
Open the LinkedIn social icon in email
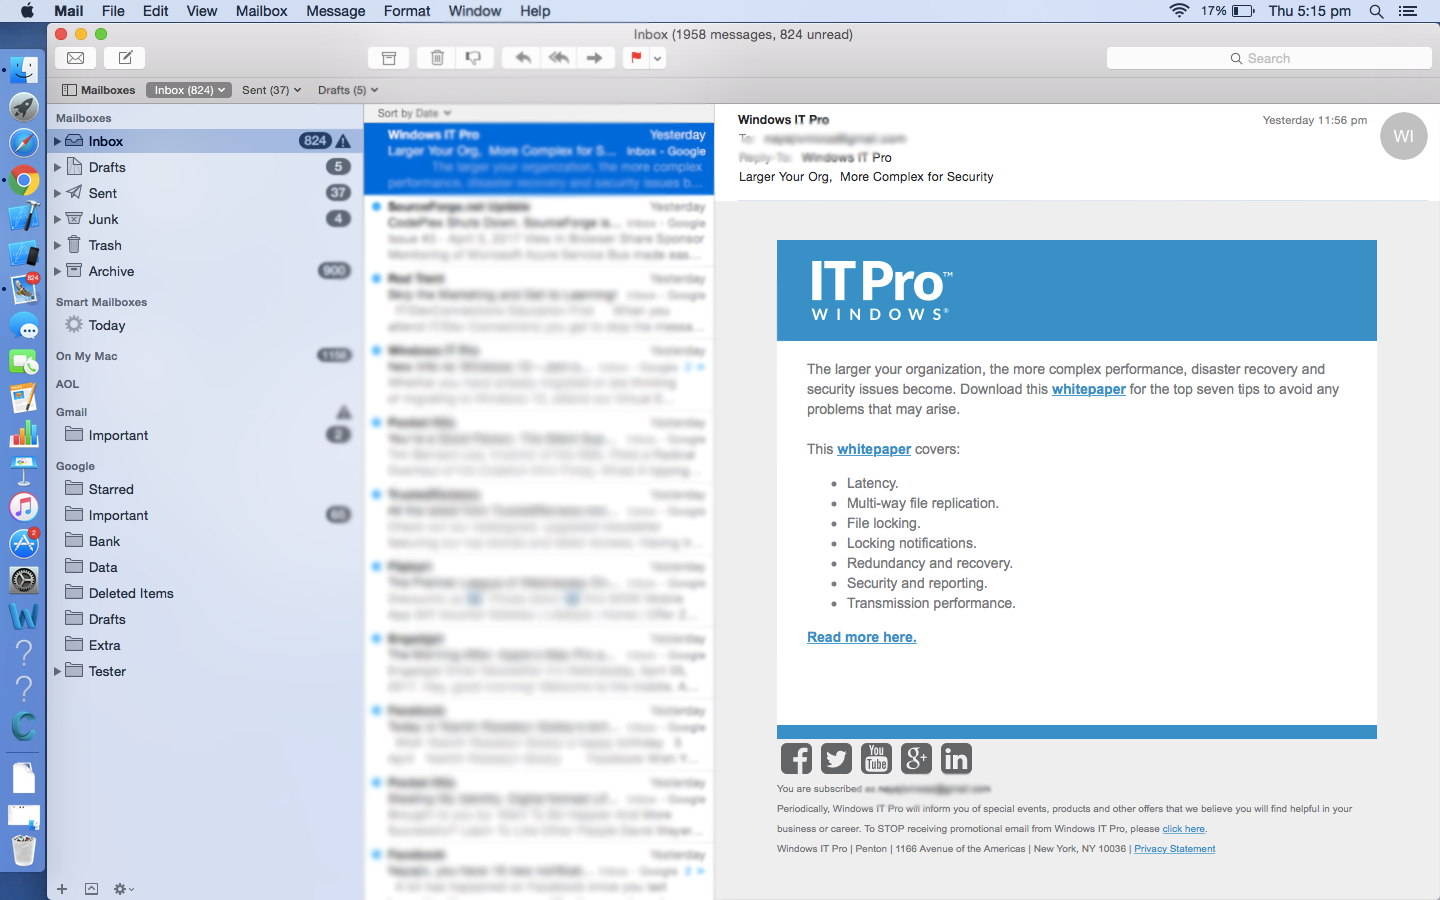click(956, 759)
